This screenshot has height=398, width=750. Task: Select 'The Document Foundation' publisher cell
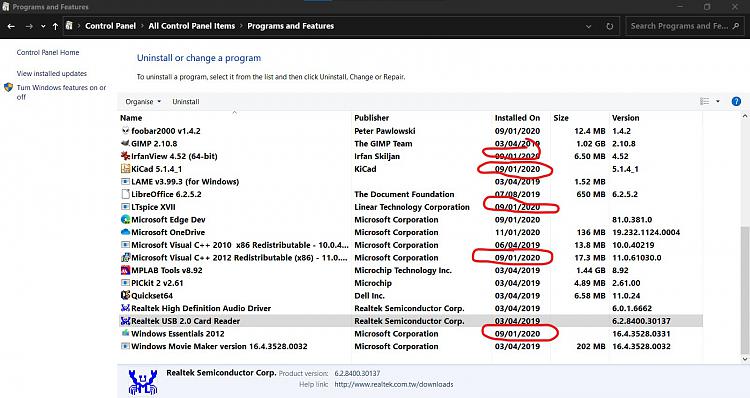pos(404,194)
